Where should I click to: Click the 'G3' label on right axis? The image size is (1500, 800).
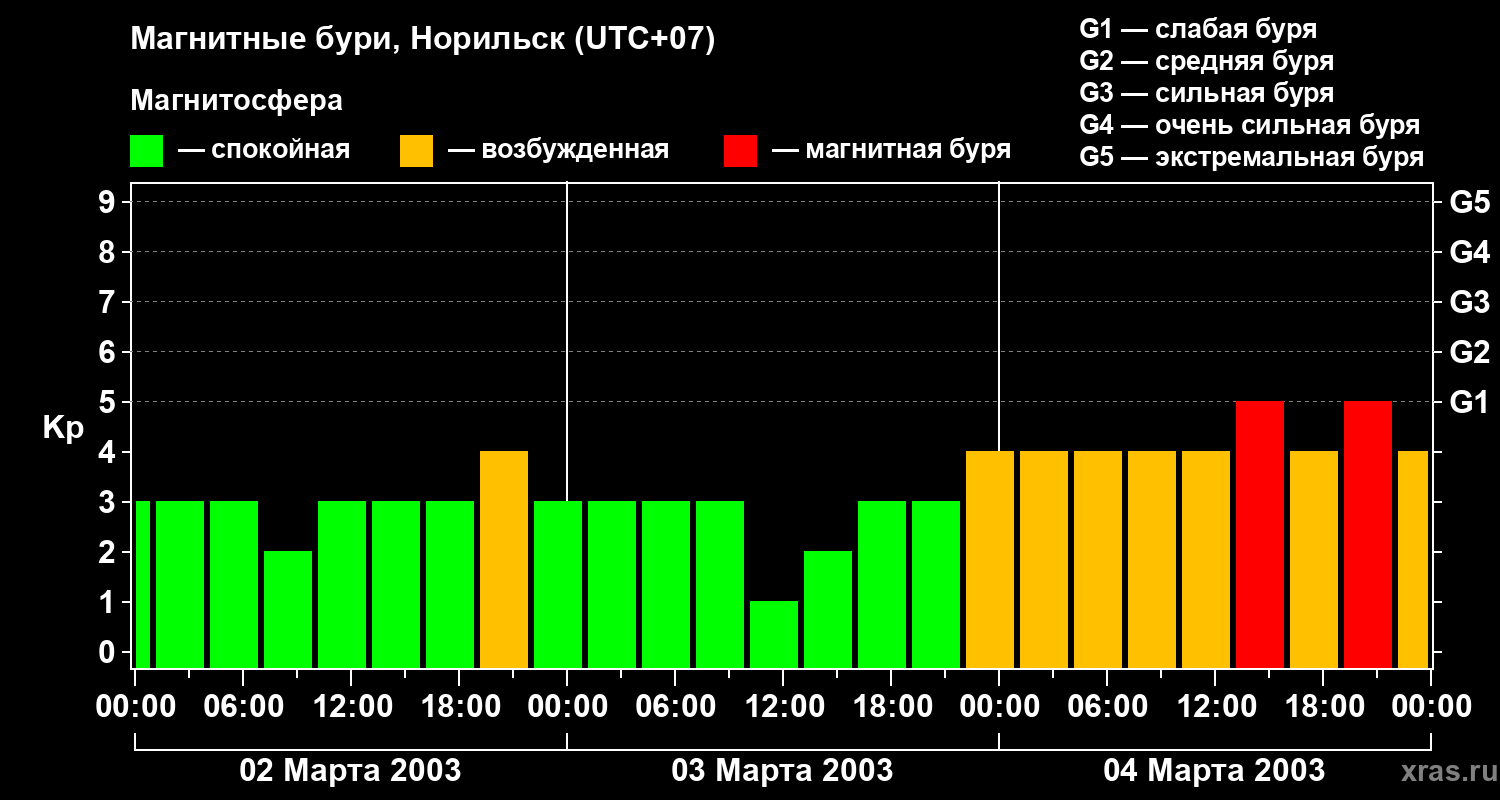click(x=1469, y=302)
